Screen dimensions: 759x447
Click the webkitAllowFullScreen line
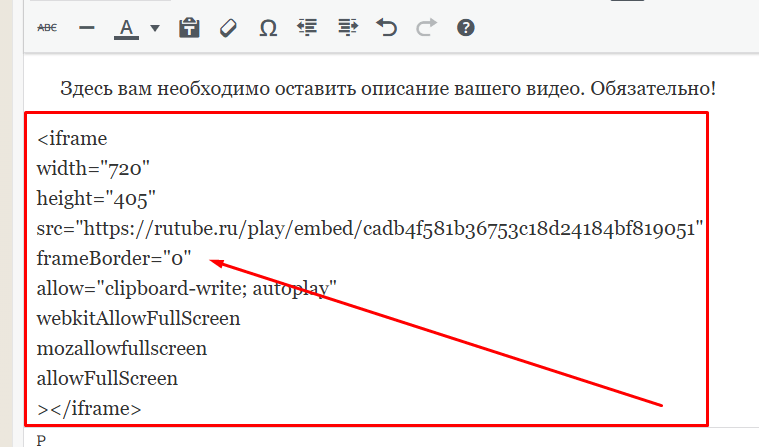[138, 319]
